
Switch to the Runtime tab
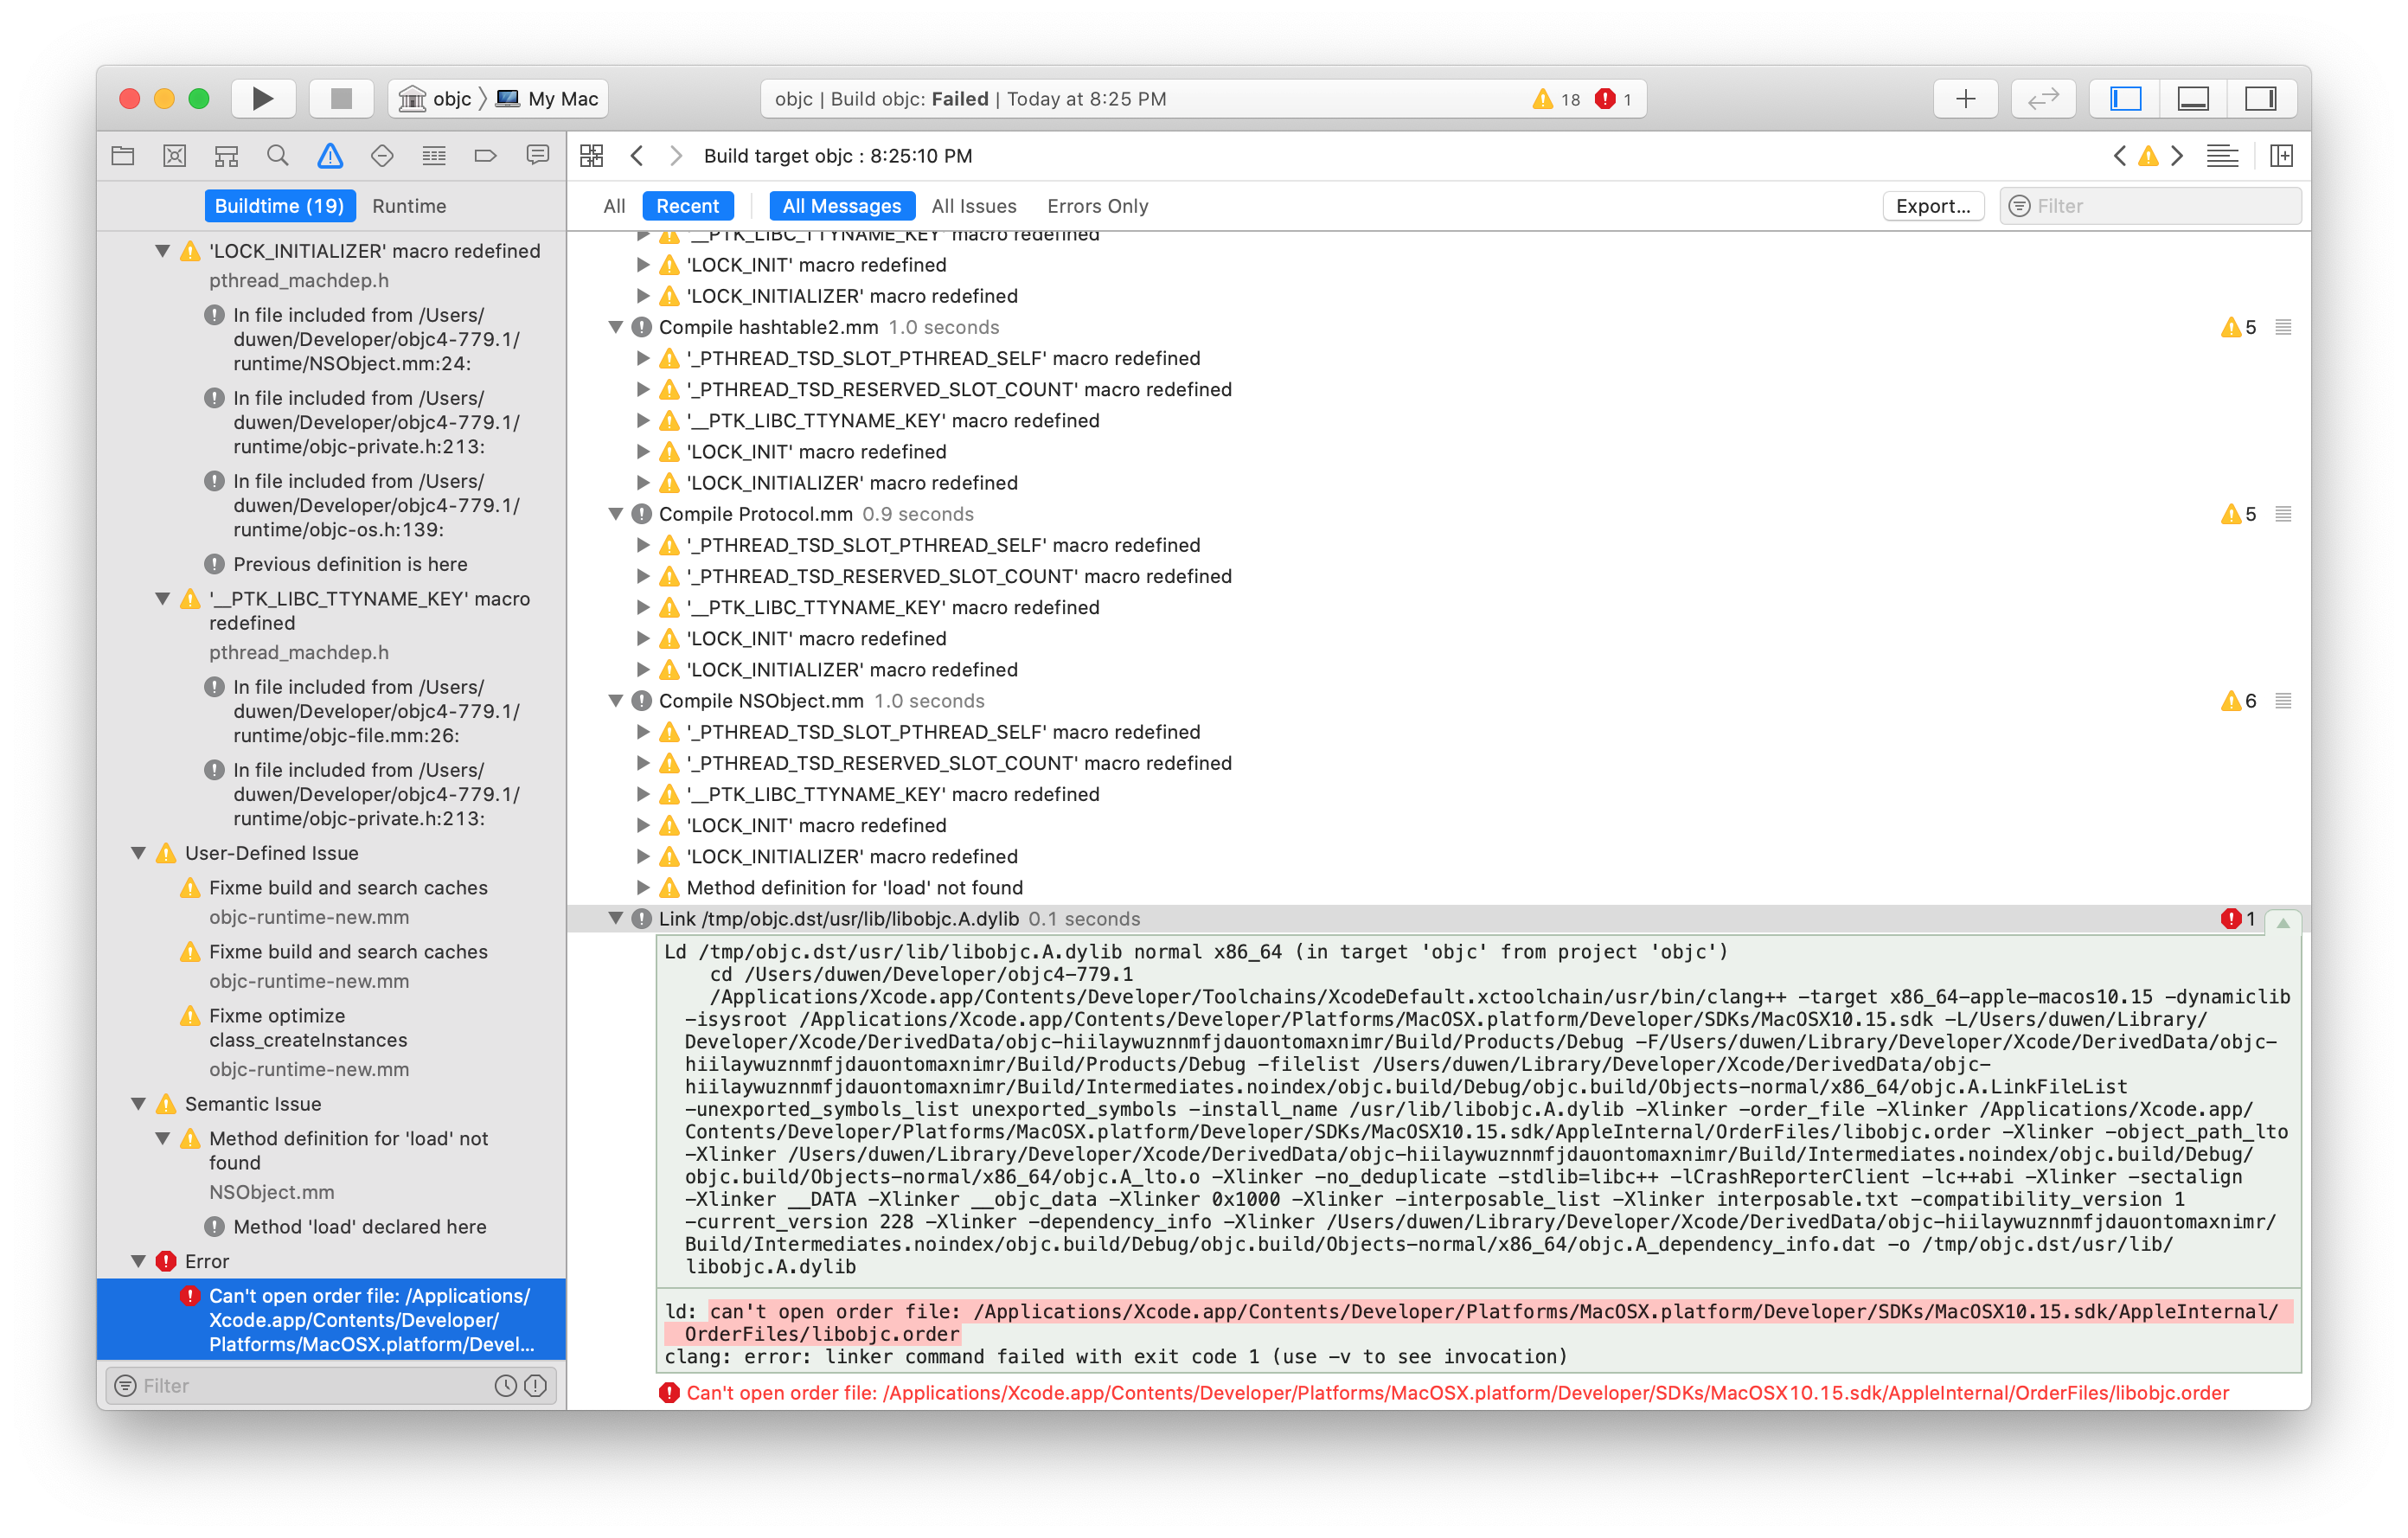pos(409,205)
